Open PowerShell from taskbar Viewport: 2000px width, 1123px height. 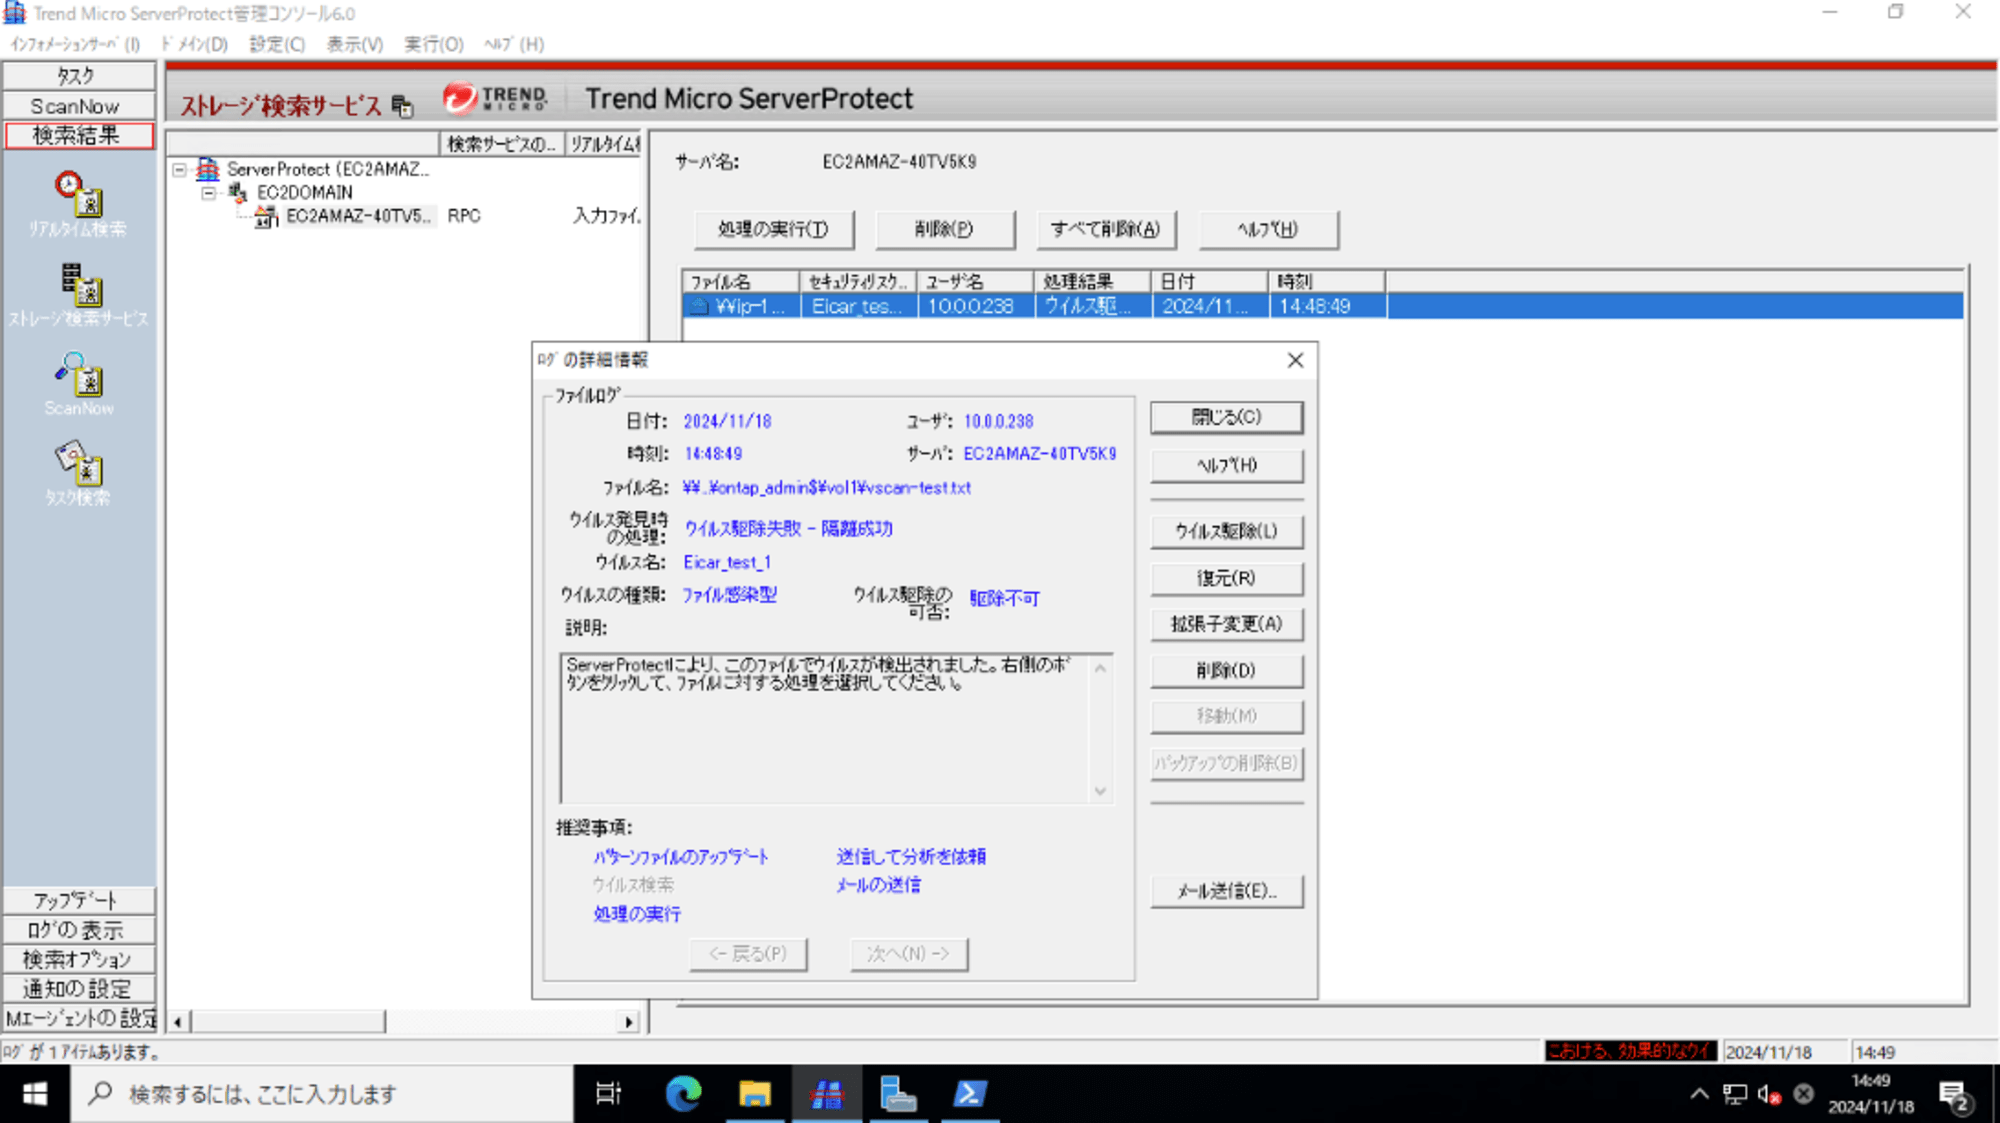click(970, 1094)
